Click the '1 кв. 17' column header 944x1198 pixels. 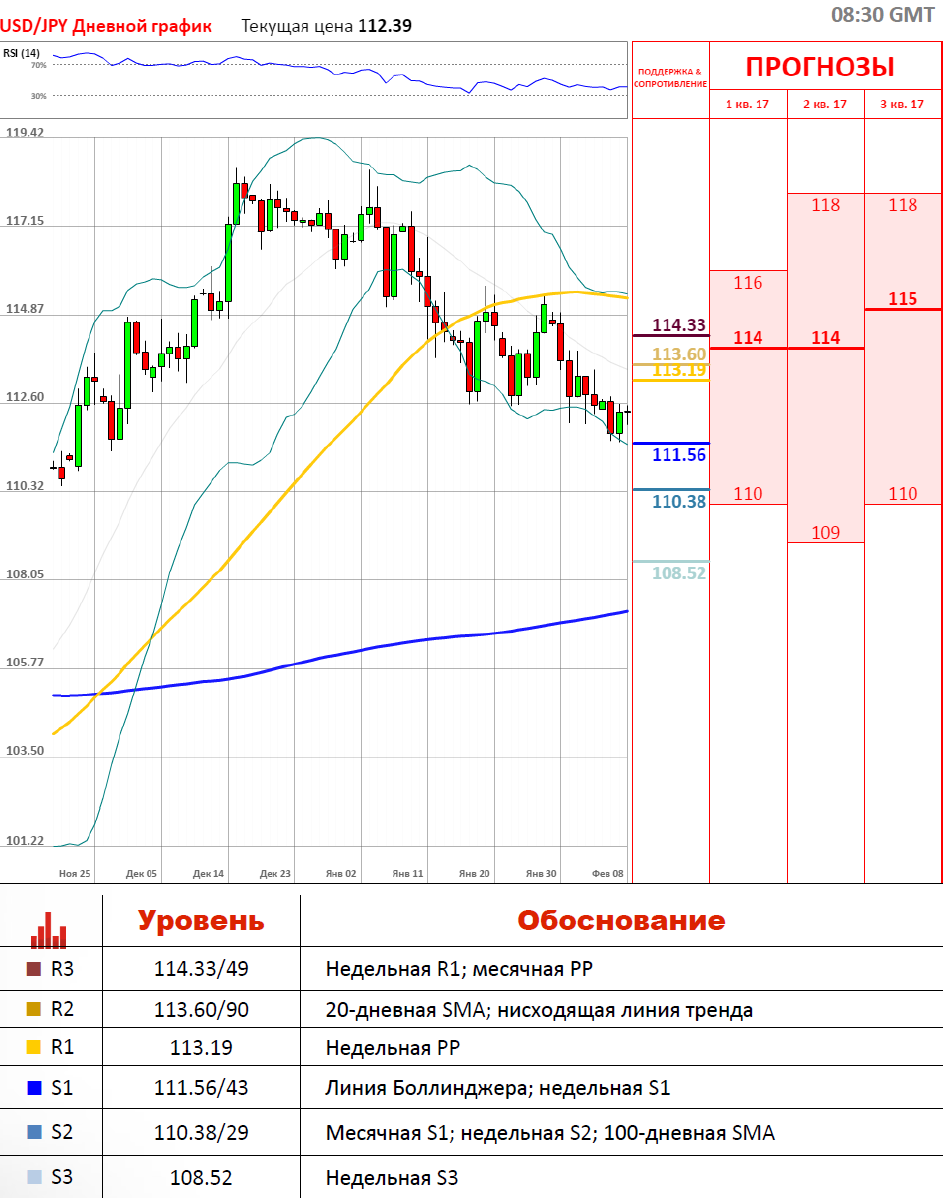747,104
